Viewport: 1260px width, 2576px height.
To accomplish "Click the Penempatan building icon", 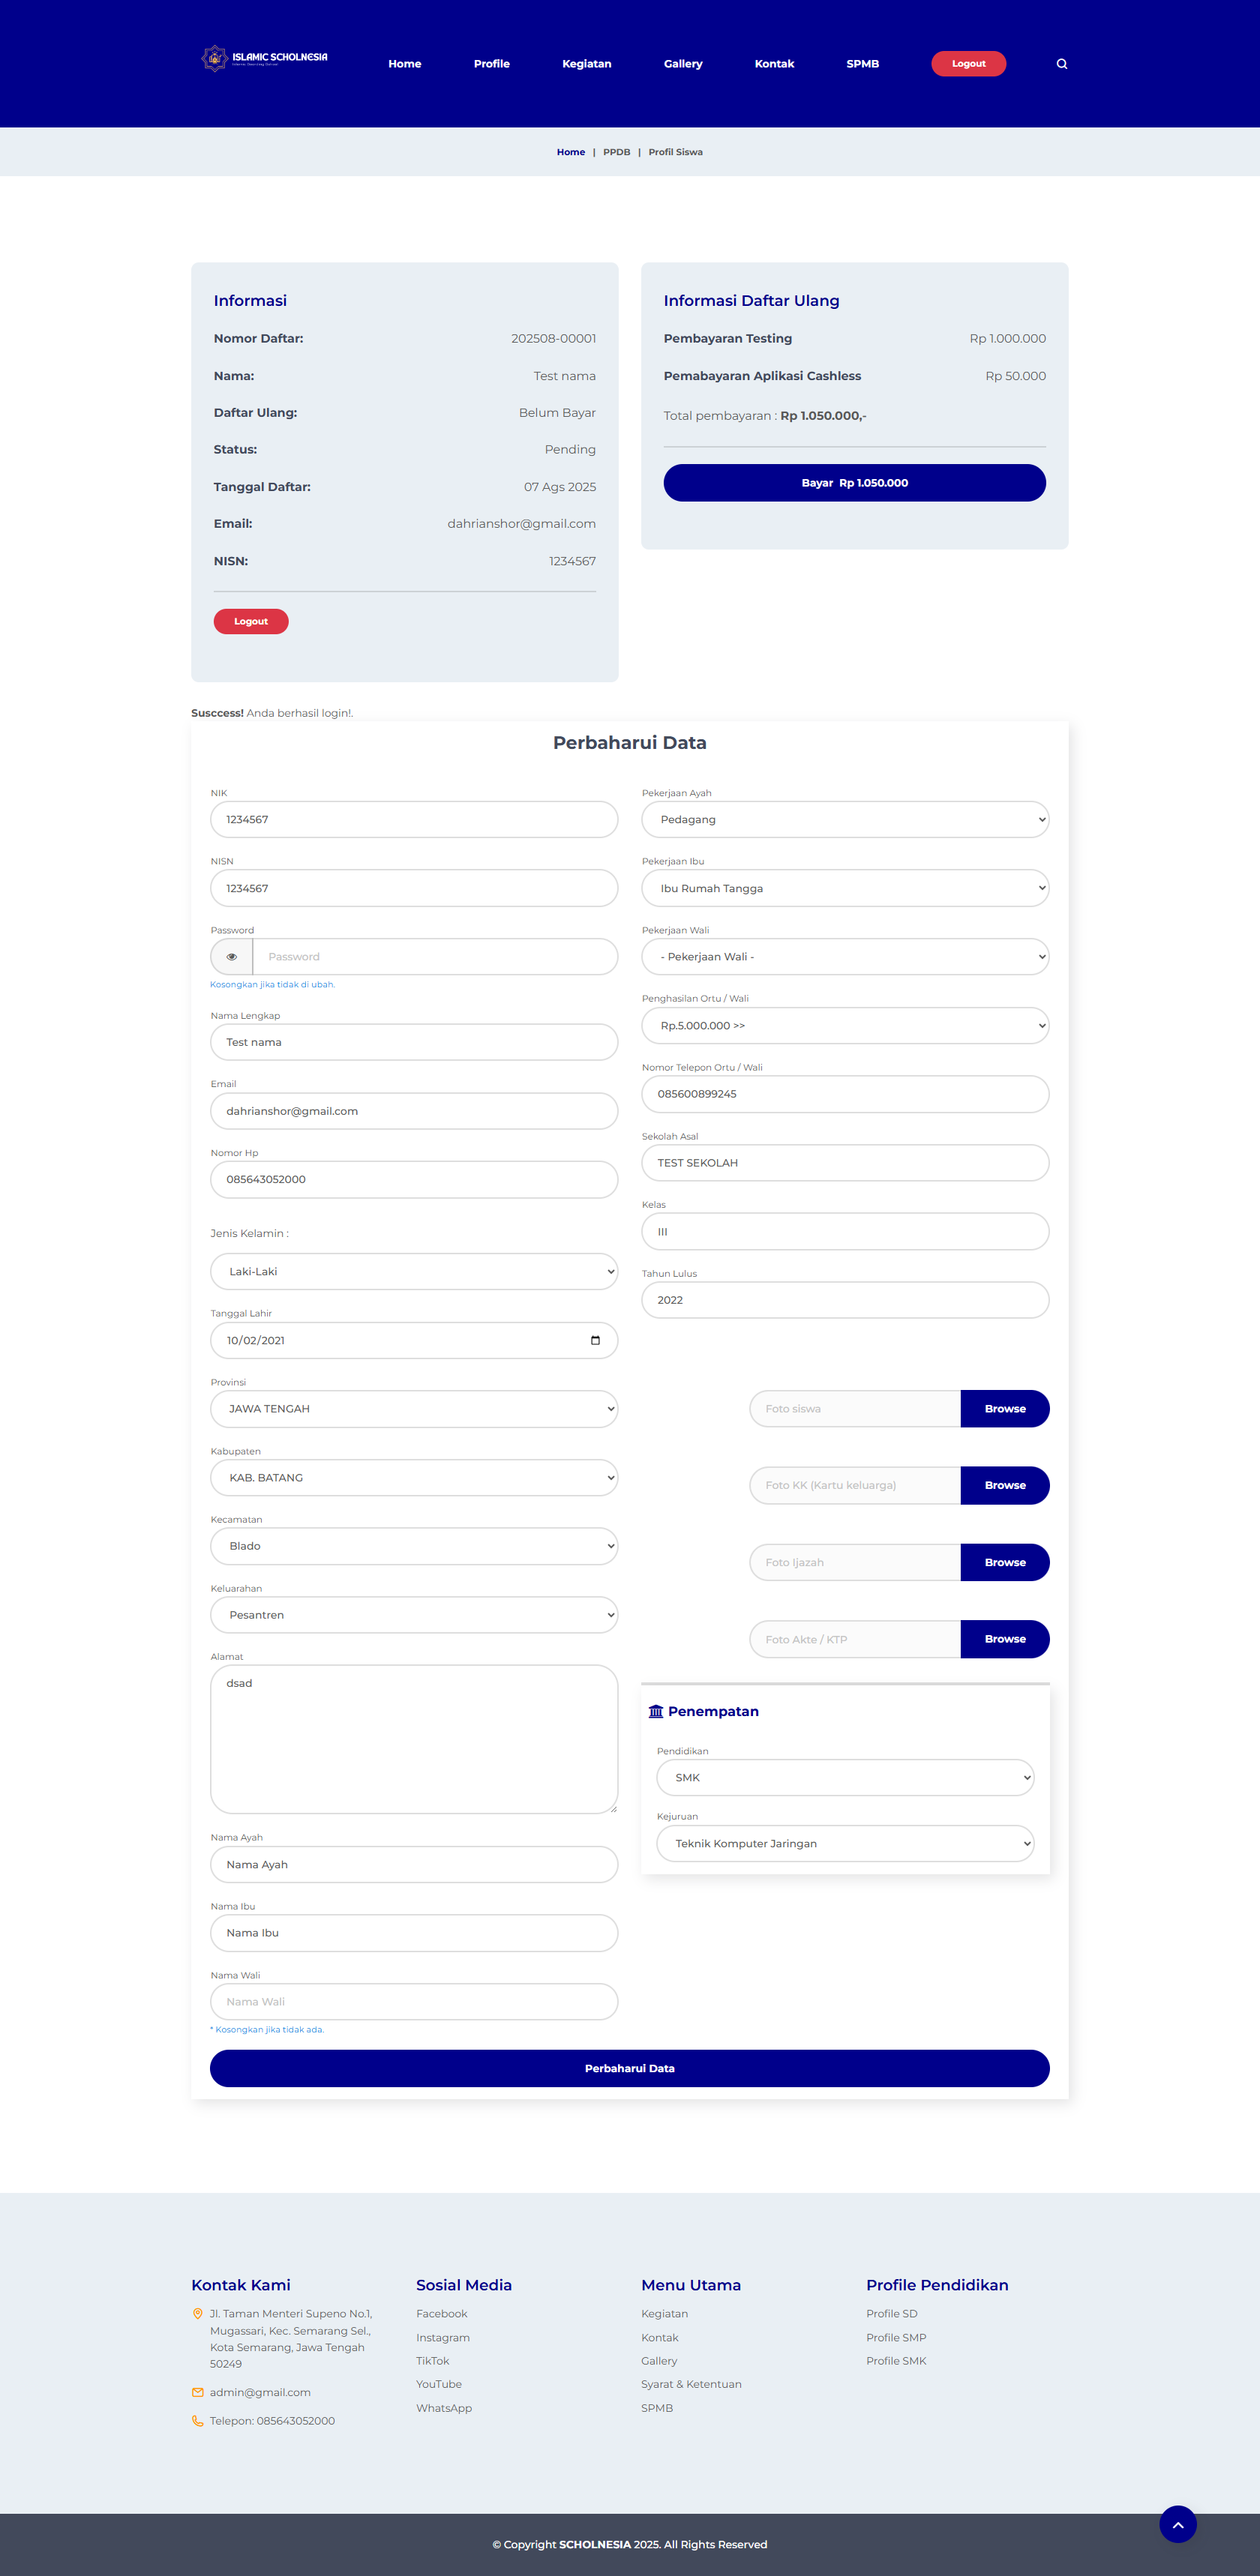I will [x=656, y=1711].
